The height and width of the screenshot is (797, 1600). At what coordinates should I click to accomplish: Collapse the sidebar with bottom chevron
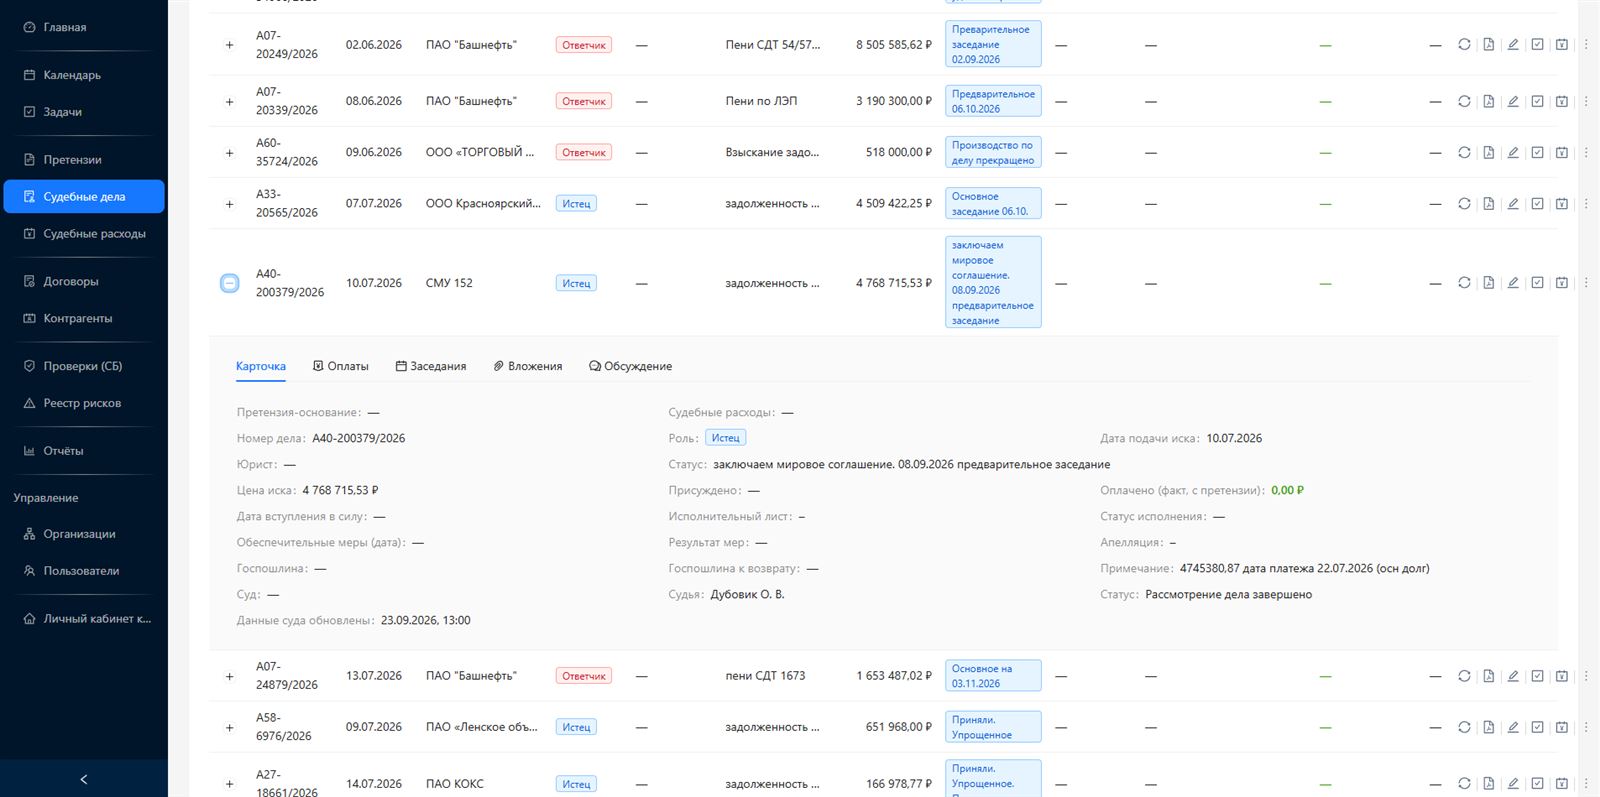[84, 779]
